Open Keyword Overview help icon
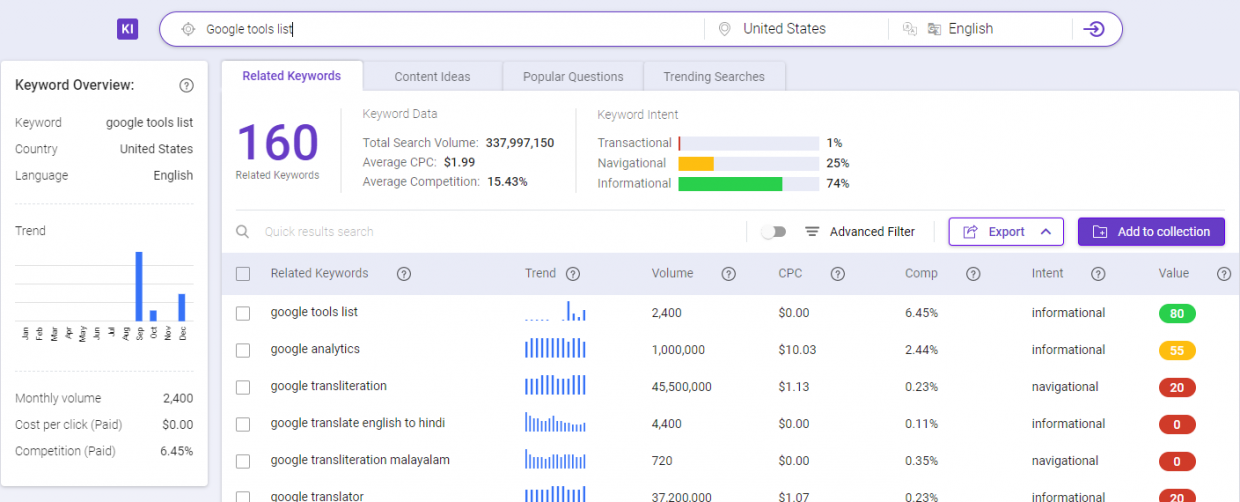1240x502 pixels. [186, 85]
